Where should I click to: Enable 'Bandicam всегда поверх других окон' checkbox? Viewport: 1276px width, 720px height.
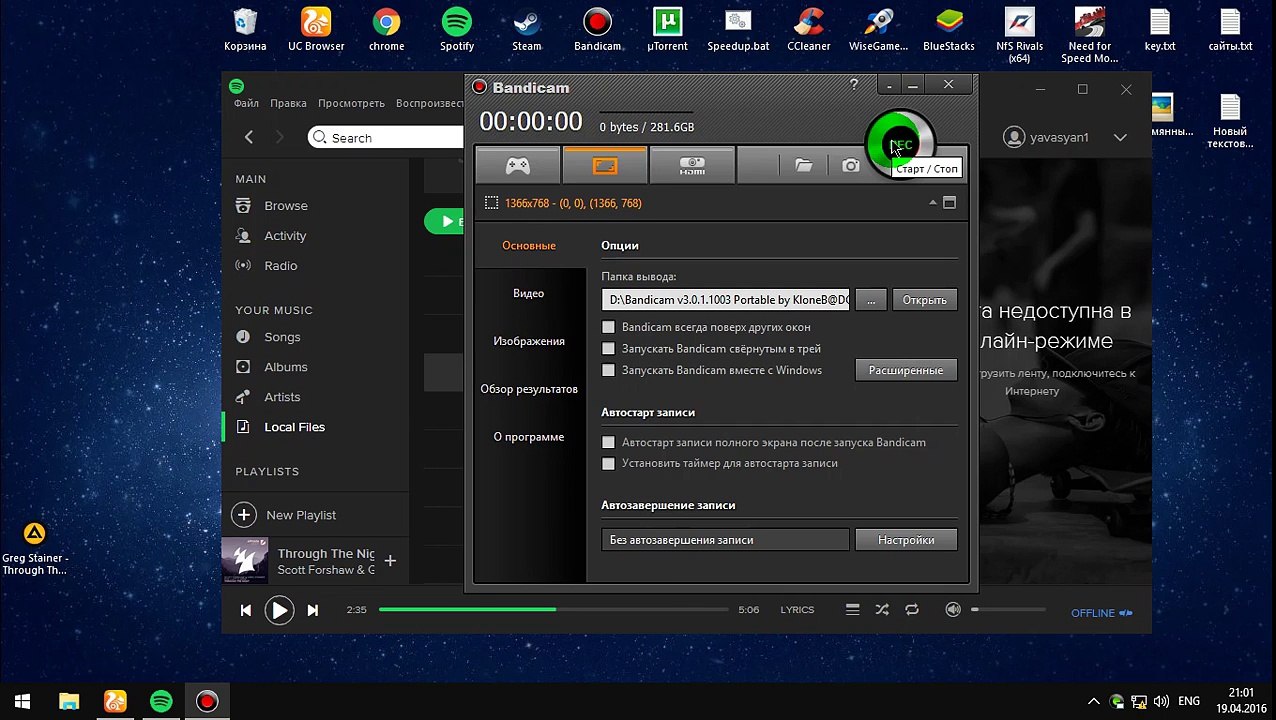pos(608,327)
